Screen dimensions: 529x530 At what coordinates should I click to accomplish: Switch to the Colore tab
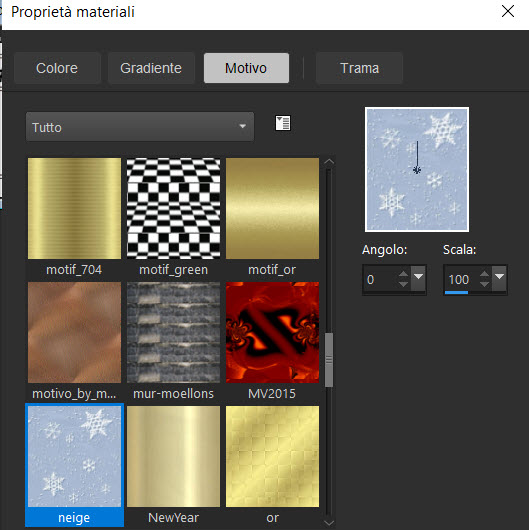pos(57,68)
